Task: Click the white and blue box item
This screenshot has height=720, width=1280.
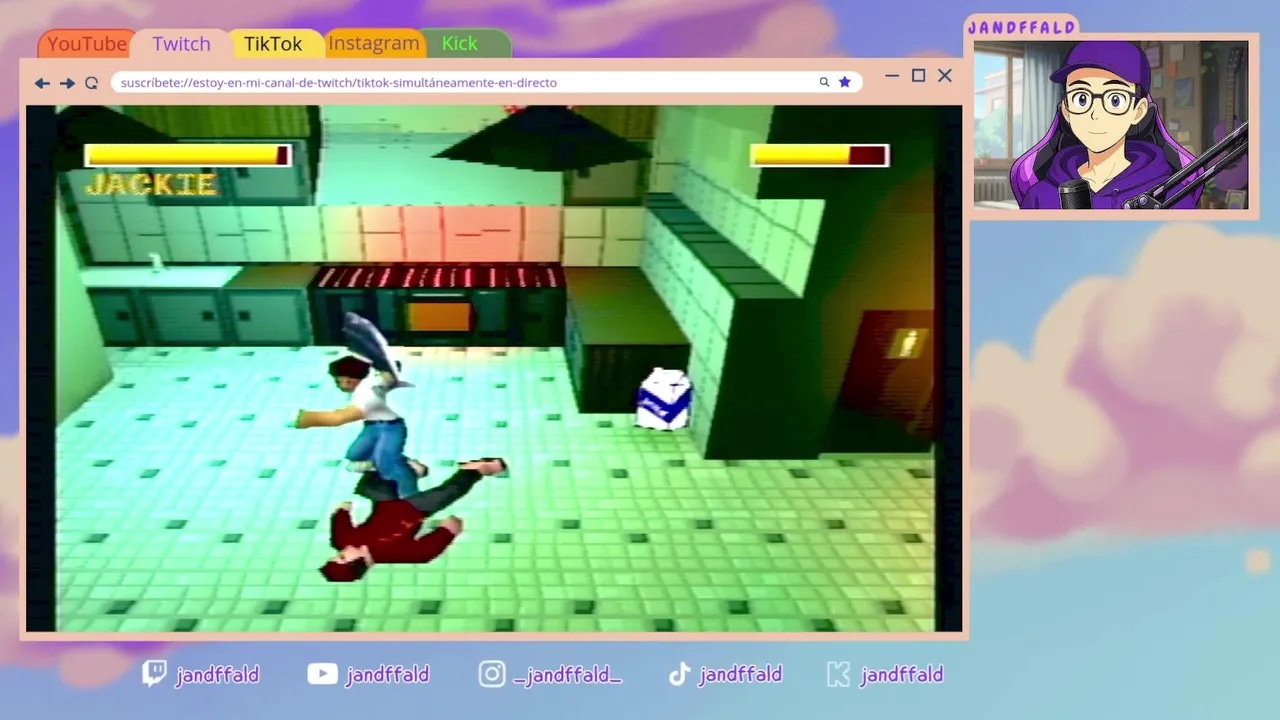Action: pos(664,399)
